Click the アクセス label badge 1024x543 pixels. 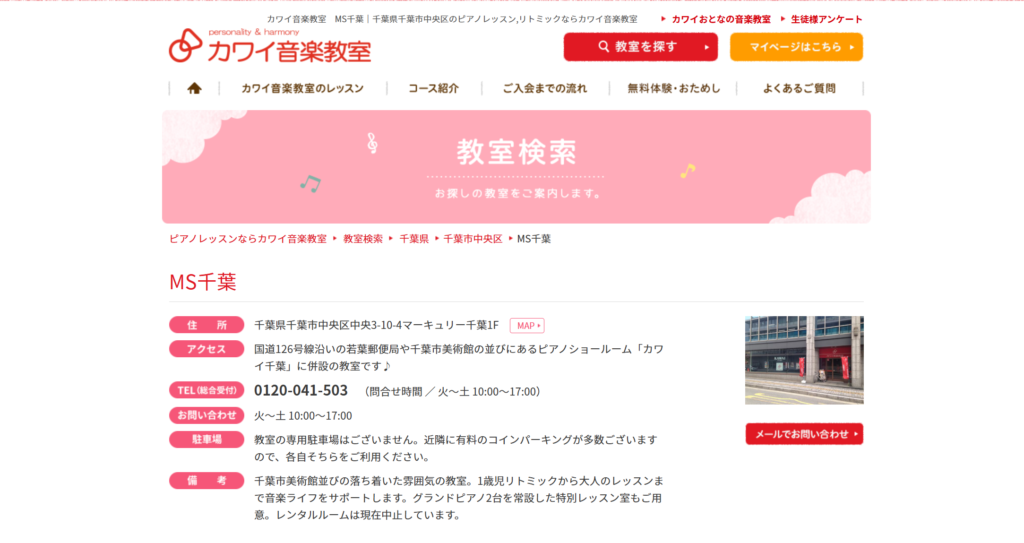206,349
